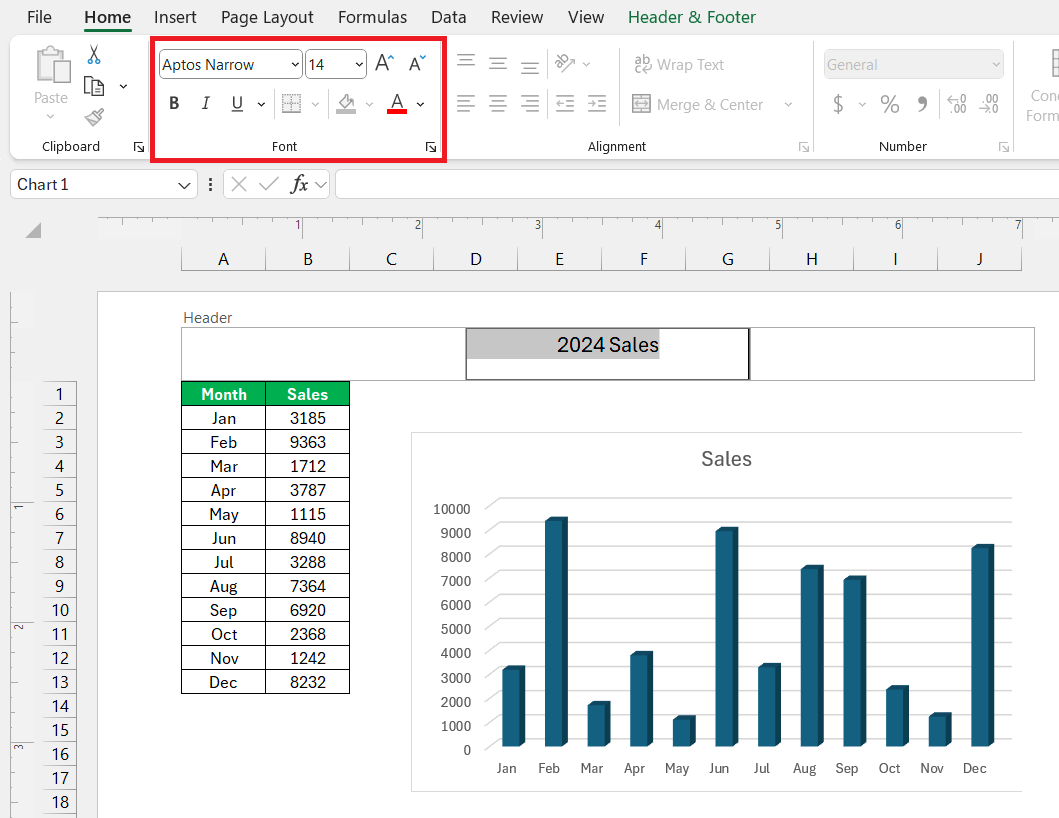Expand Merge & Center dropdown arrow

pyautogui.click(x=788, y=105)
